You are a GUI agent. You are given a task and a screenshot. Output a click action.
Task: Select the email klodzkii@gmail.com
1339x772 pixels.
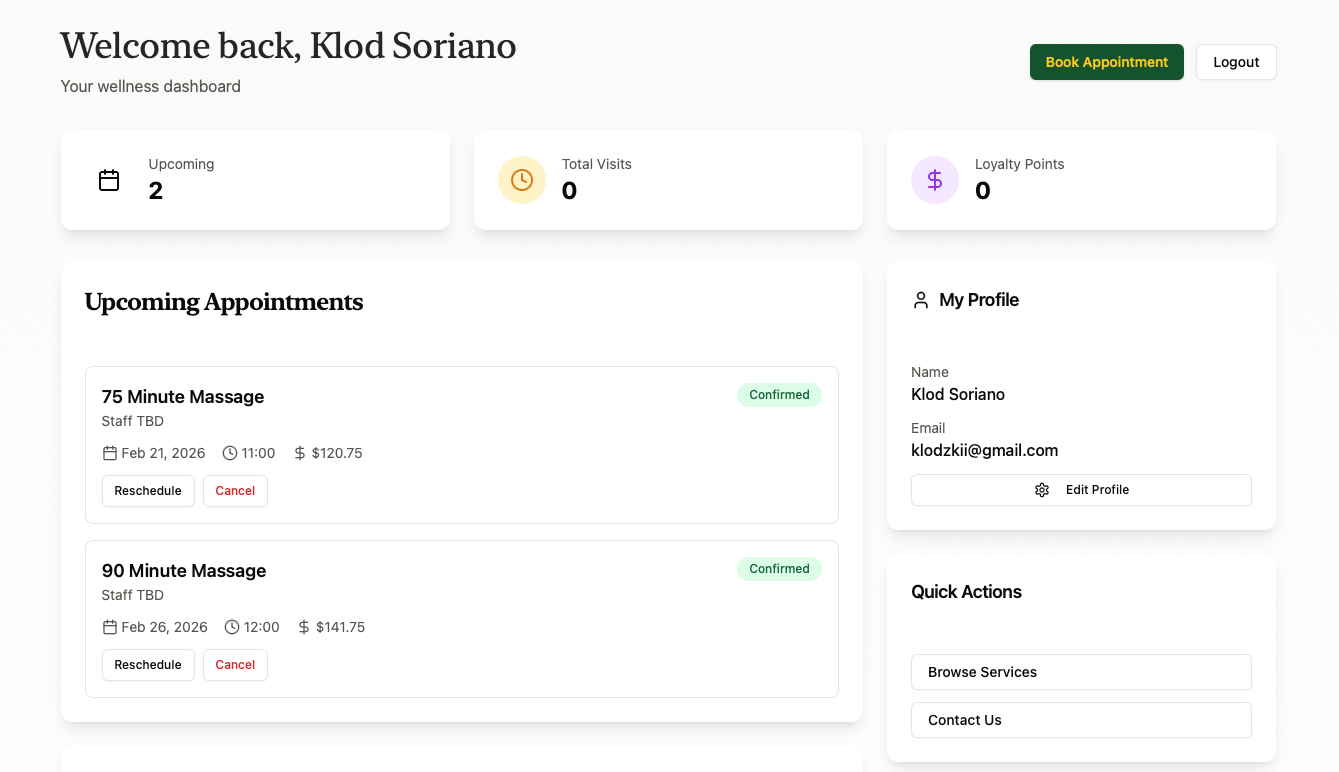point(985,450)
